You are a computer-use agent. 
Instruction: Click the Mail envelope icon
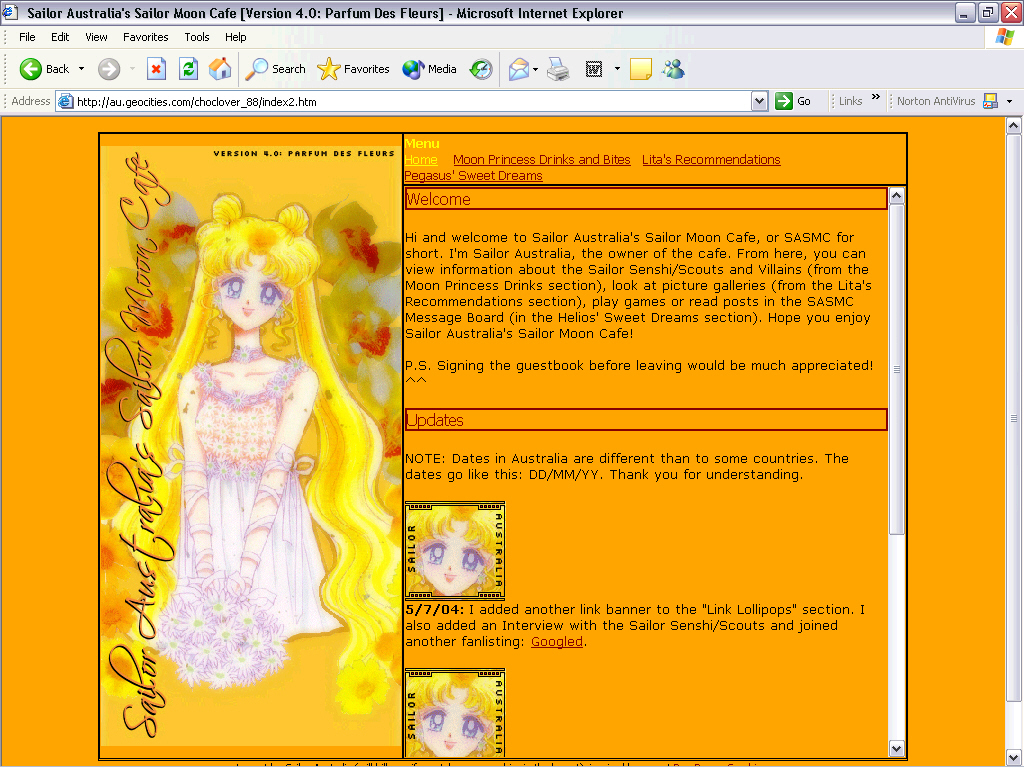tap(519, 69)
